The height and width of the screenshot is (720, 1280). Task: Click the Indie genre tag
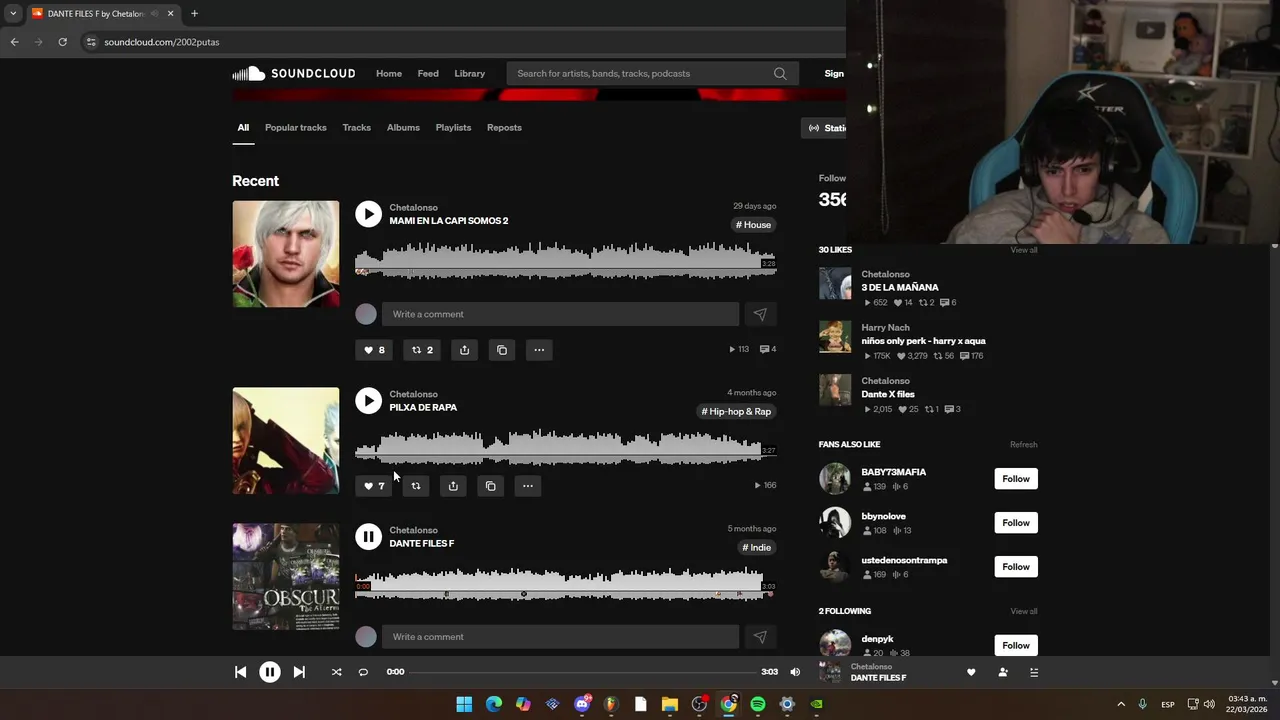[757, 548]
